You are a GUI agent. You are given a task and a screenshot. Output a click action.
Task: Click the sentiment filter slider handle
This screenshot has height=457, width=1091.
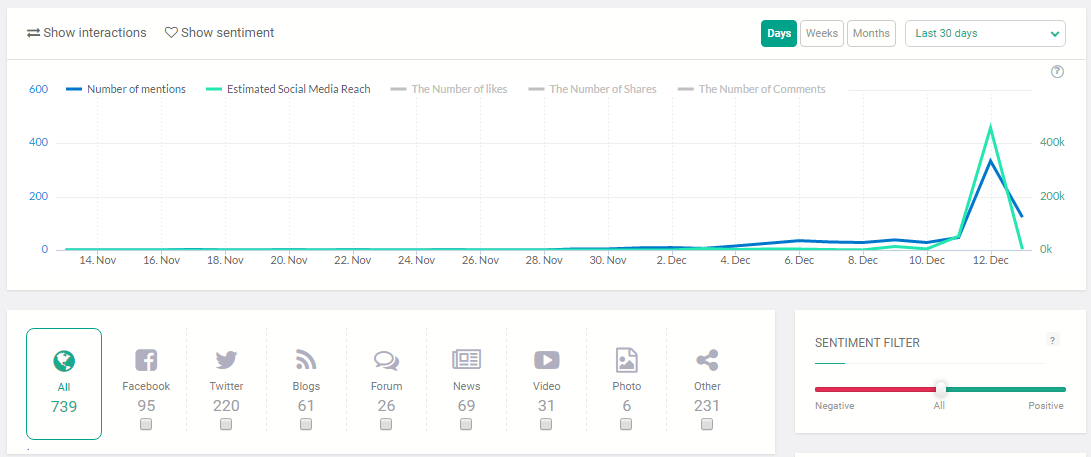coord(941,389)
